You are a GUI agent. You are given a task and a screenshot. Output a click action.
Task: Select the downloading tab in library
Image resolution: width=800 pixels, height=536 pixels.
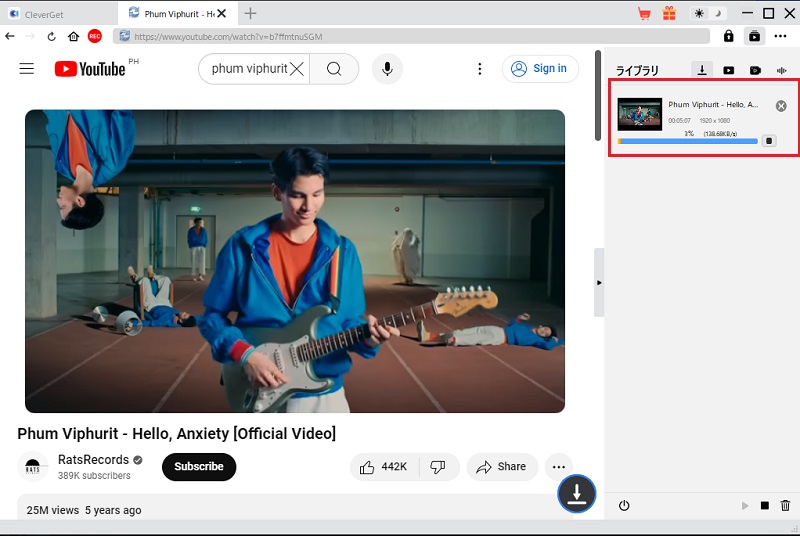click(702, 69)
